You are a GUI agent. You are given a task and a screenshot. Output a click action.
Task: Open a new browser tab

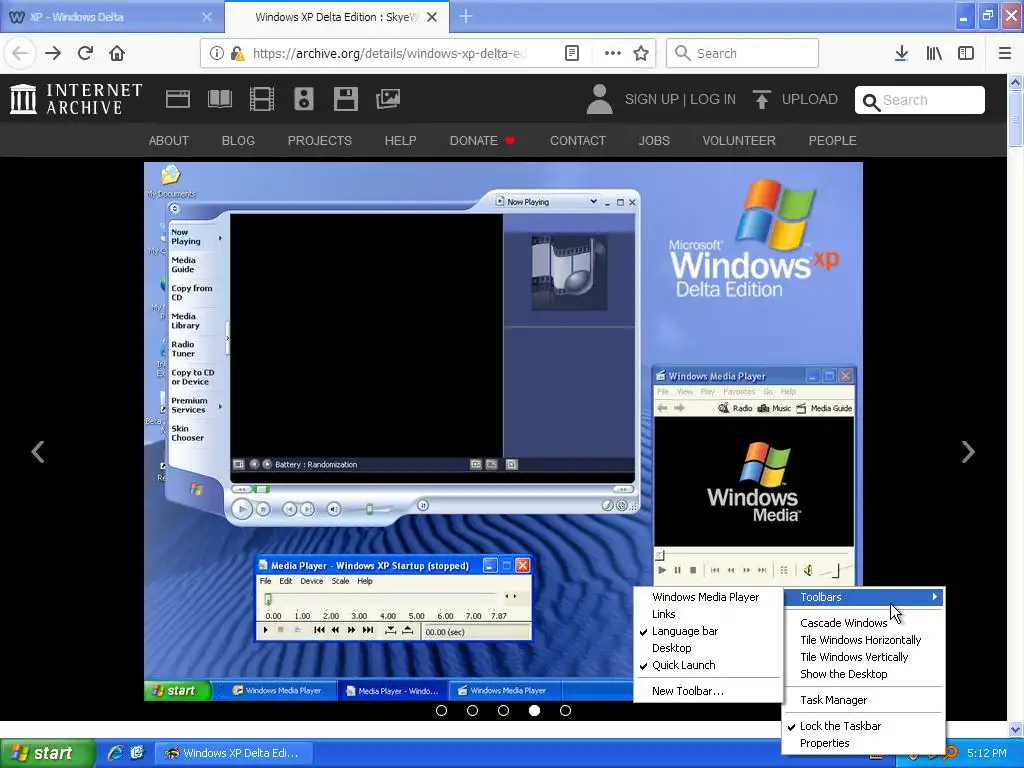[466, 16]
